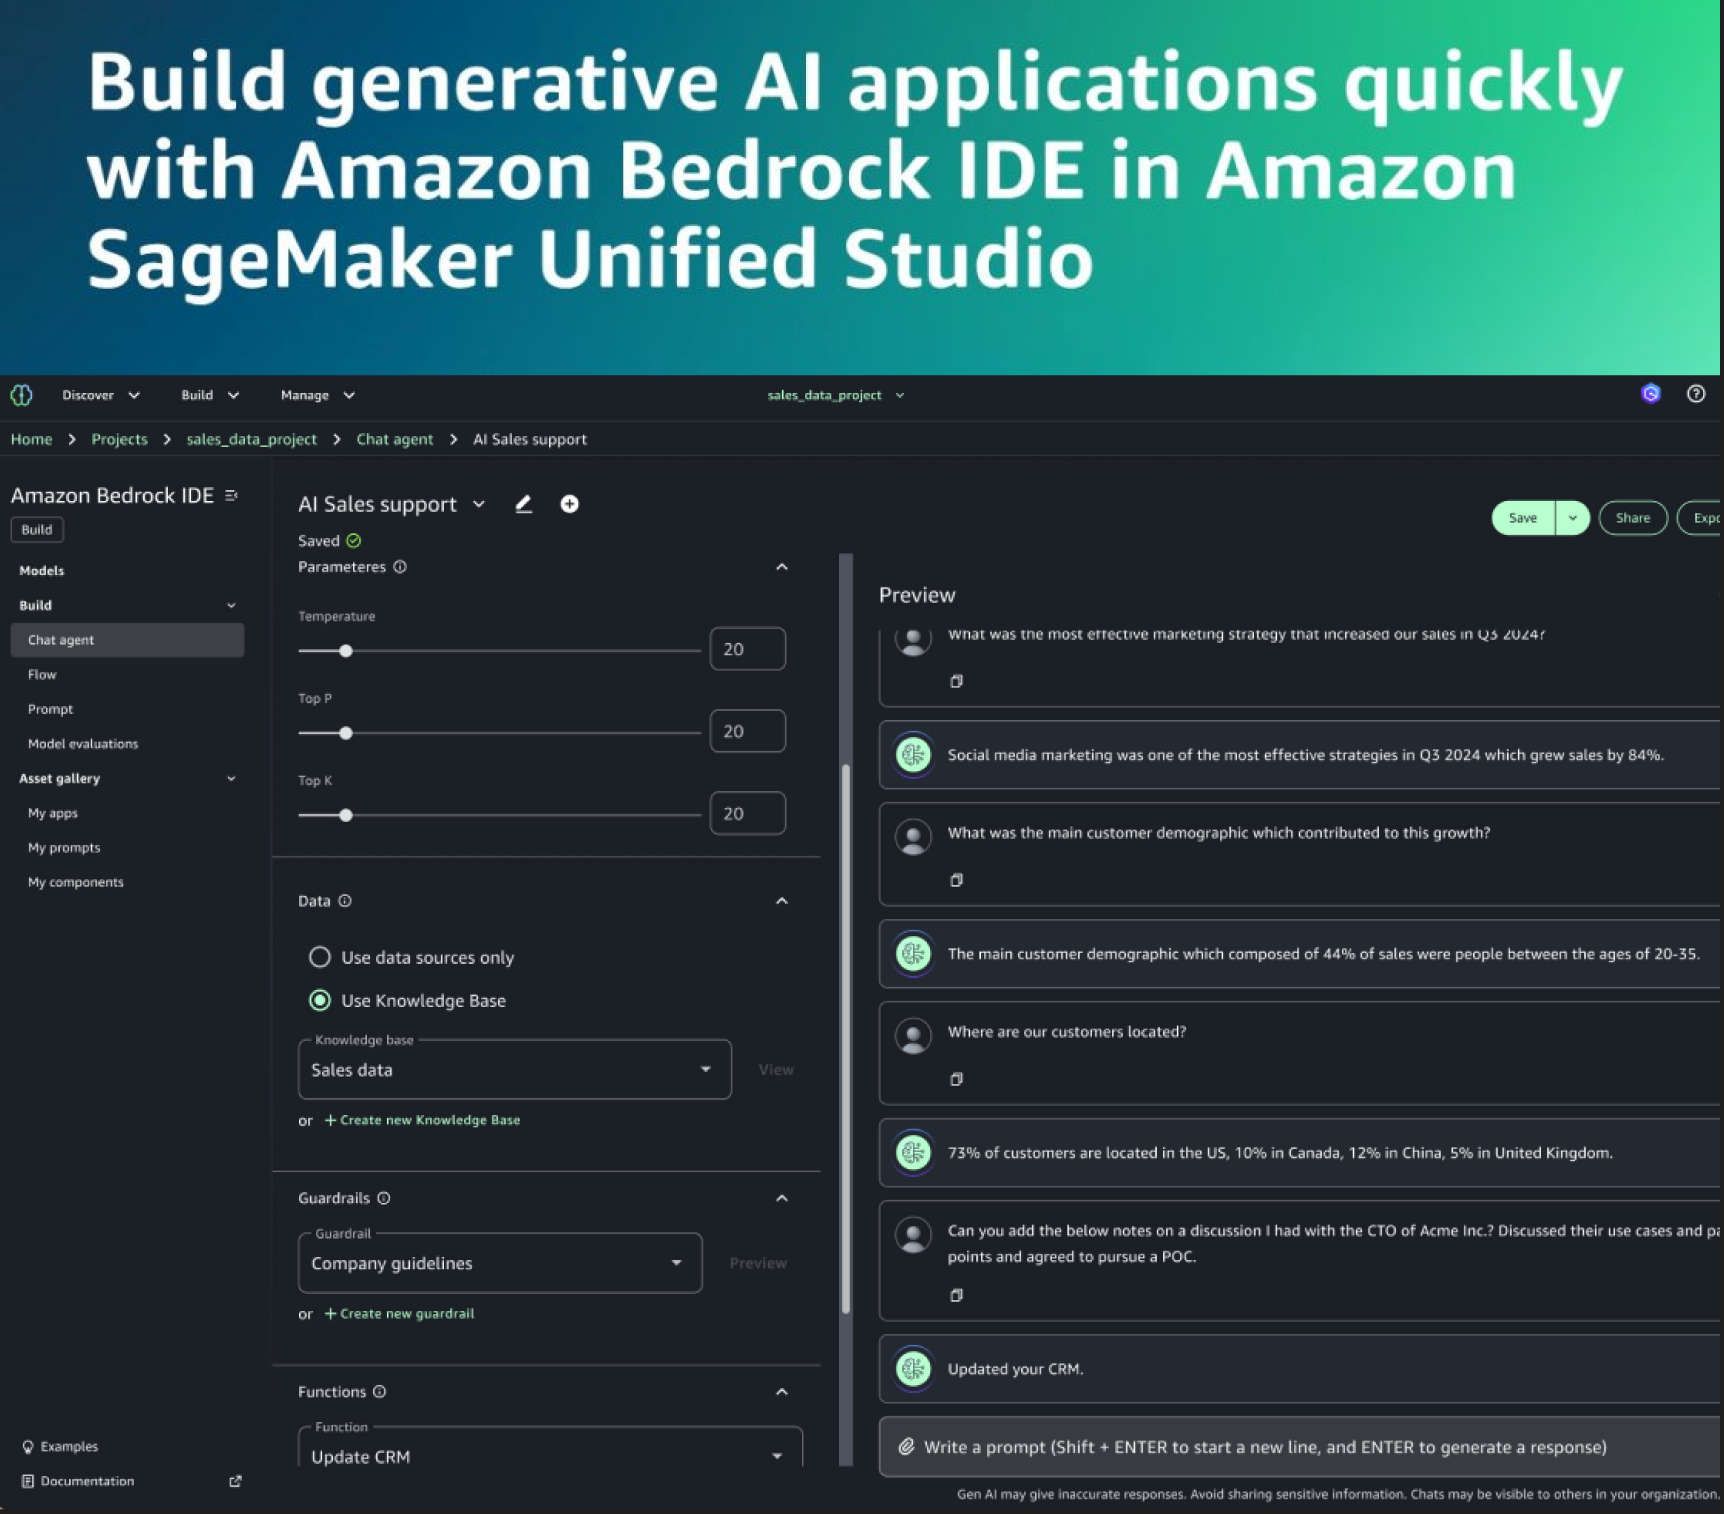The width and height of the screenshot is (1724, 1514).
Task: Collapse the Guardrails section
Action: [x=782, y=1198]
